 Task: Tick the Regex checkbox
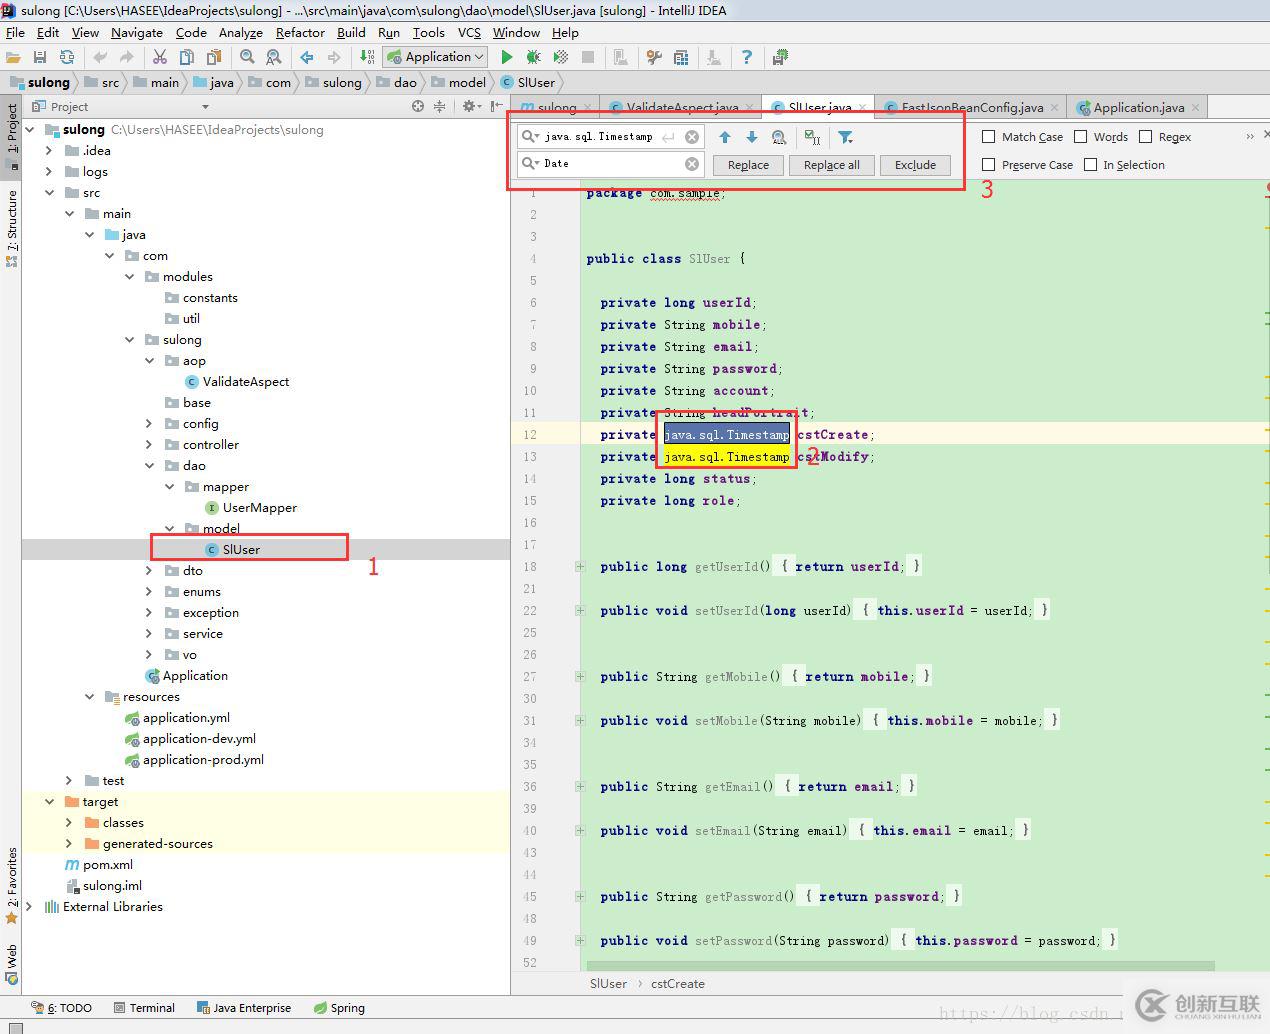[1146, 137]
